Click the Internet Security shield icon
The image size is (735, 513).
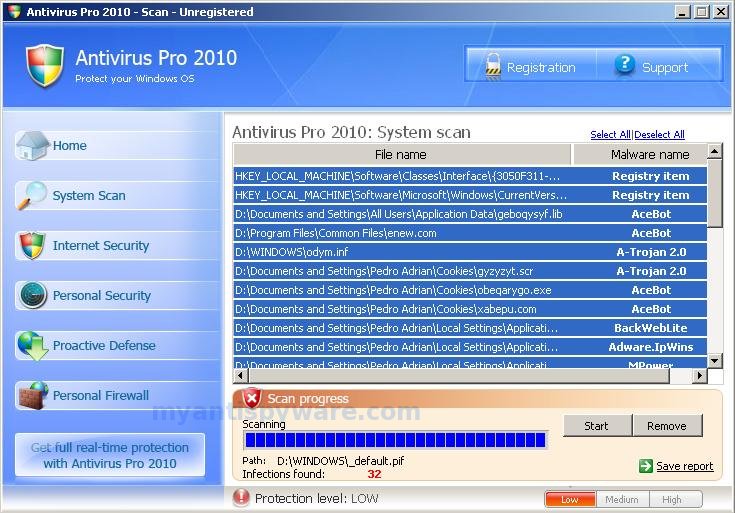pos(32,245)
